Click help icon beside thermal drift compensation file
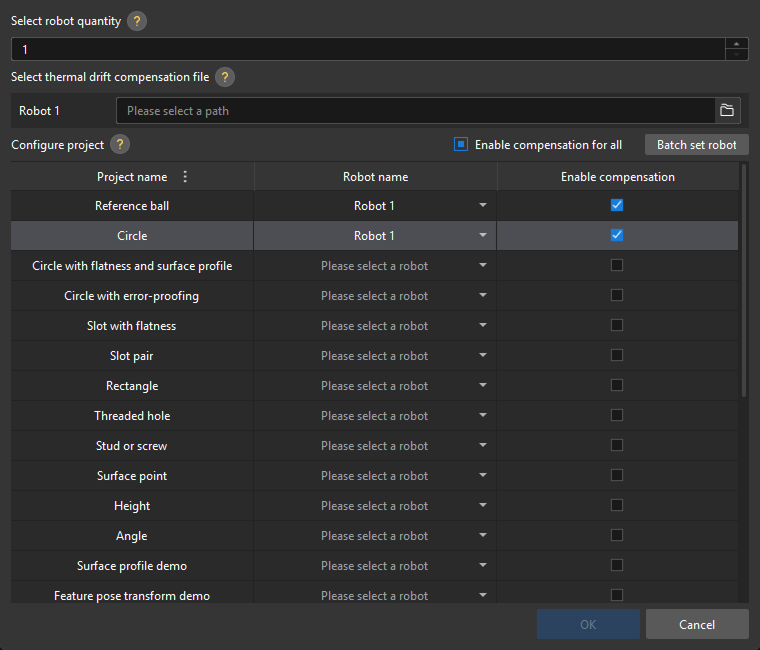 pyautogui.click(x=225, y=77)
